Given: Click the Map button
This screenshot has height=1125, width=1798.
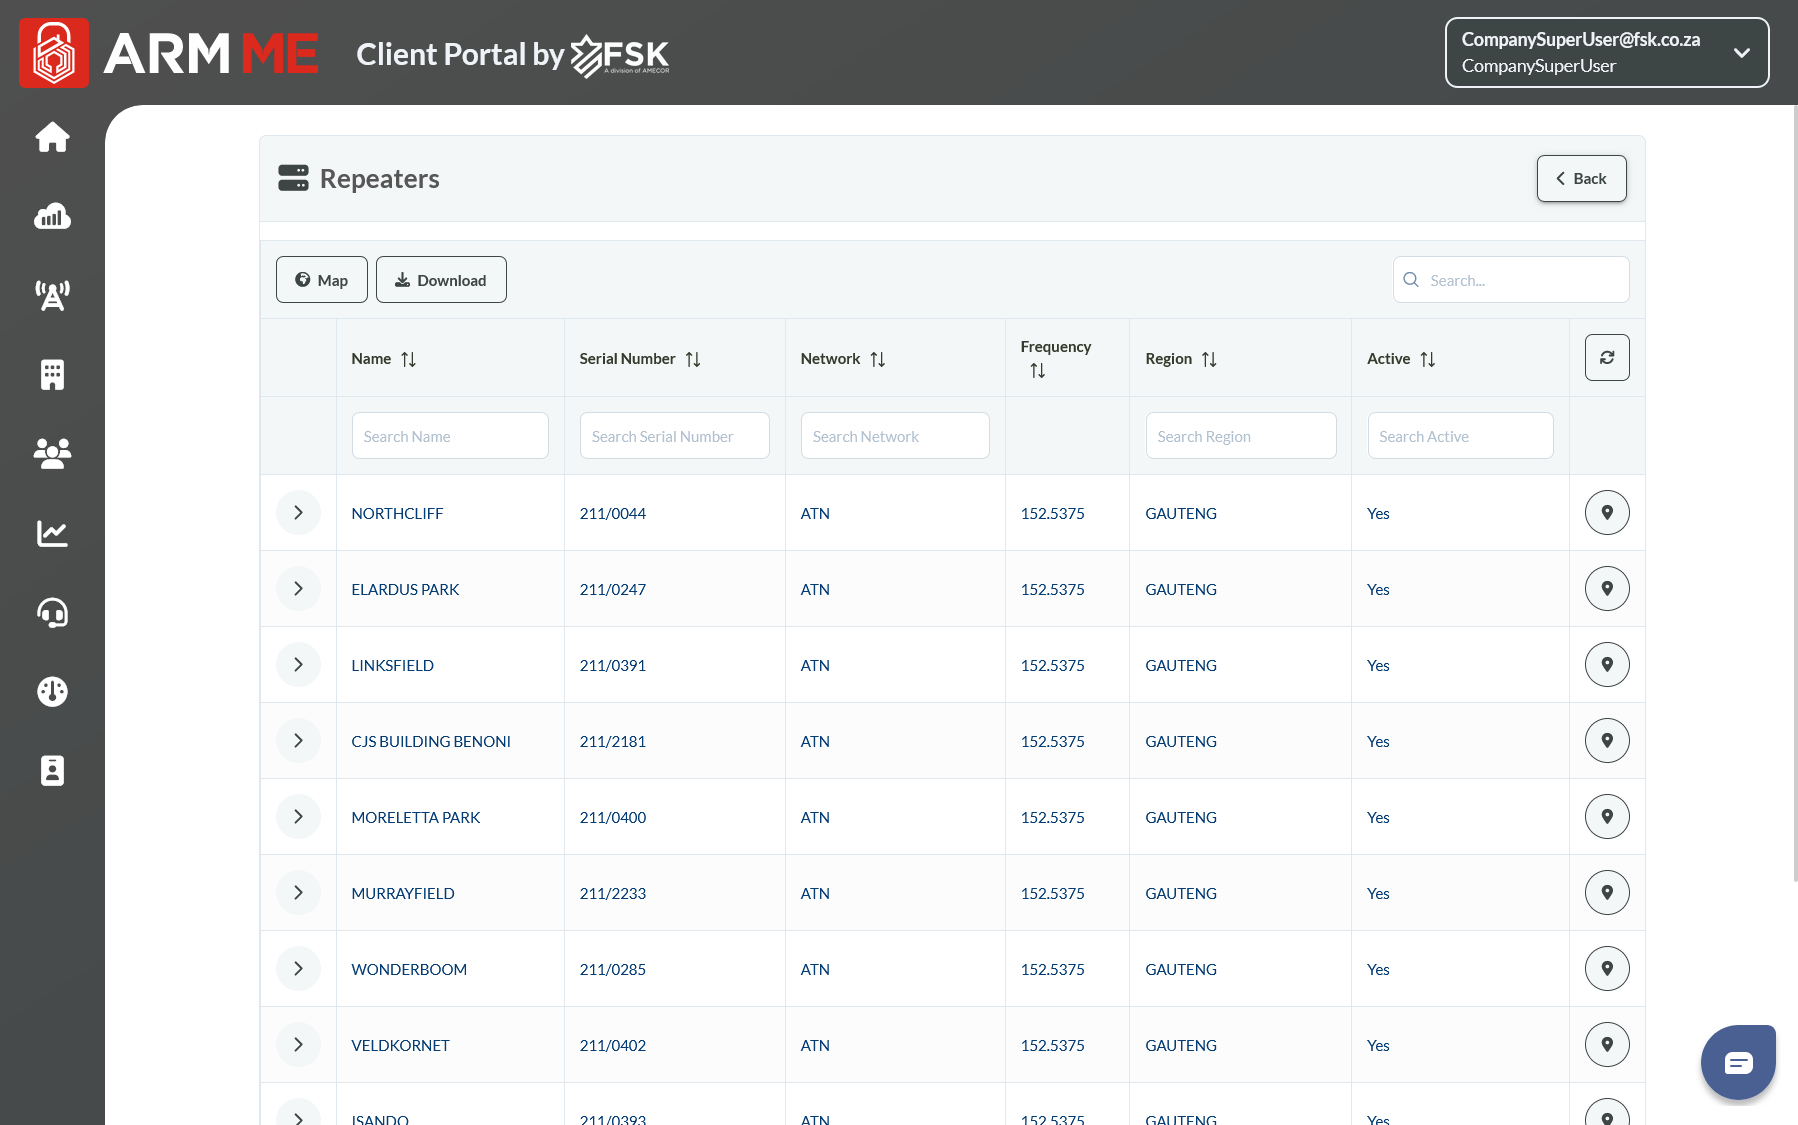Looking at the screenshot, I should [321, 280].
